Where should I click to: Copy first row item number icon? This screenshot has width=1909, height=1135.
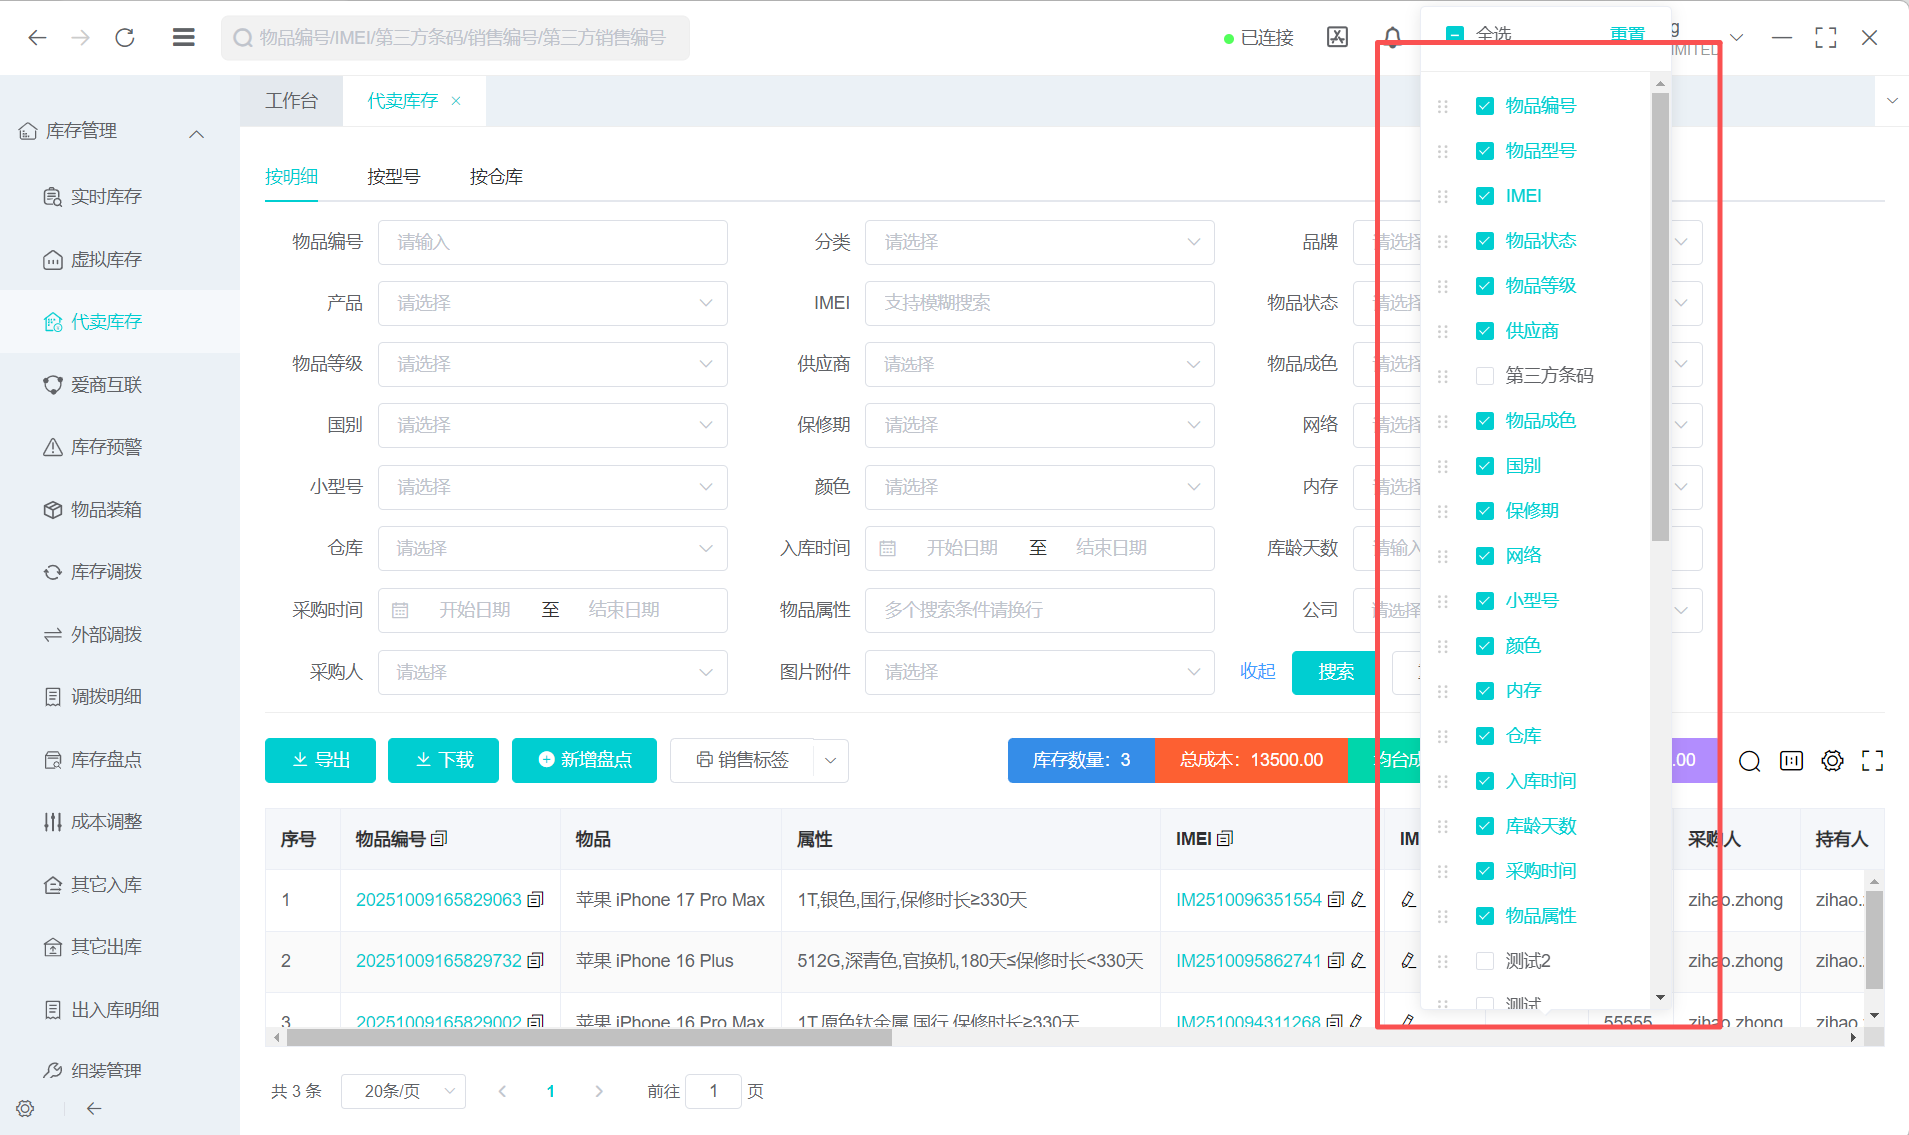pos(536,900)
